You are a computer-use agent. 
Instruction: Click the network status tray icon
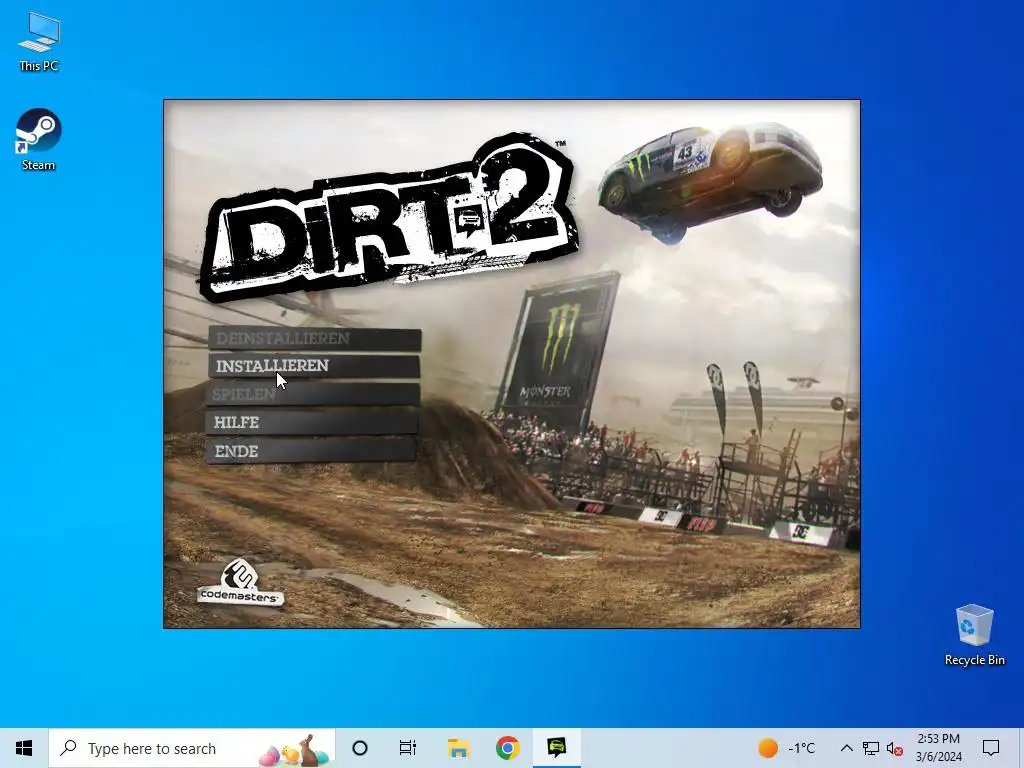pyautogui.click(x=871, y=748)
